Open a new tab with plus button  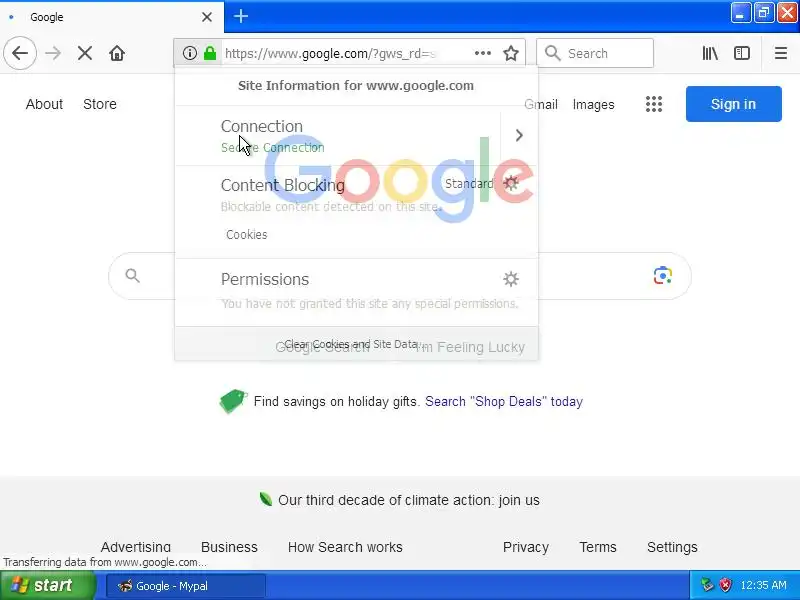[241, 16]
